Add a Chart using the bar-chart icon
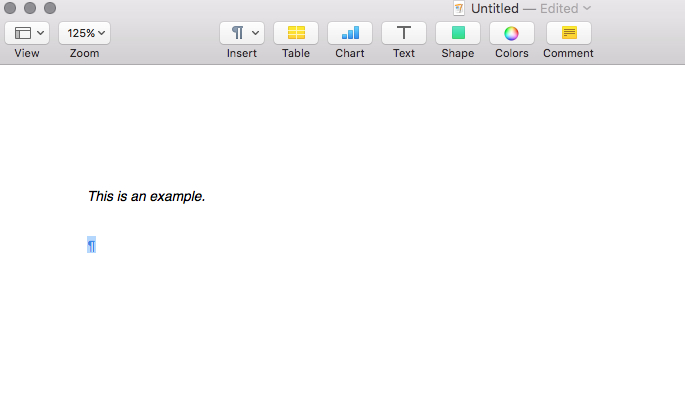 (x=350, y=33)
